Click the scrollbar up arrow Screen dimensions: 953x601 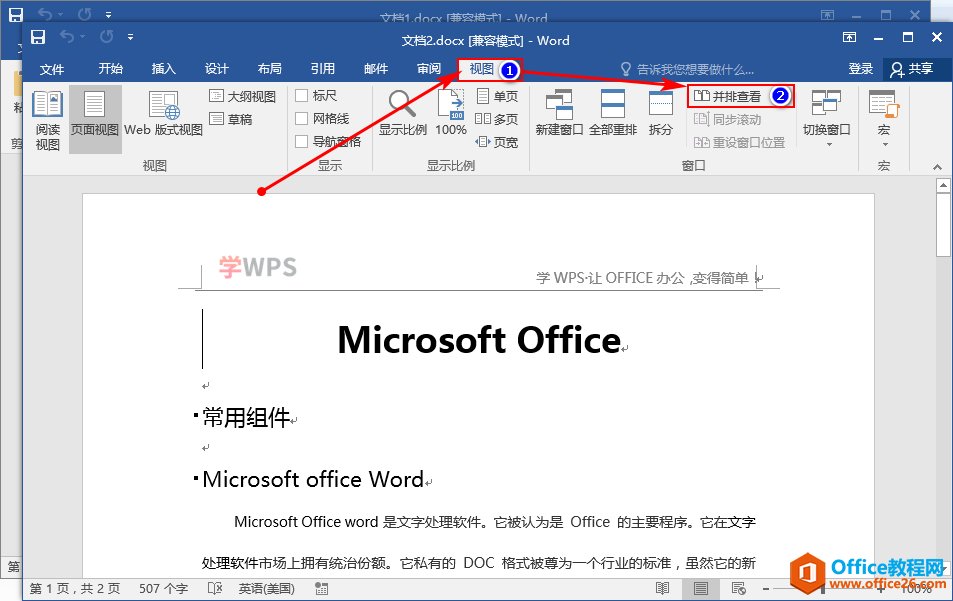coord(943,185)
